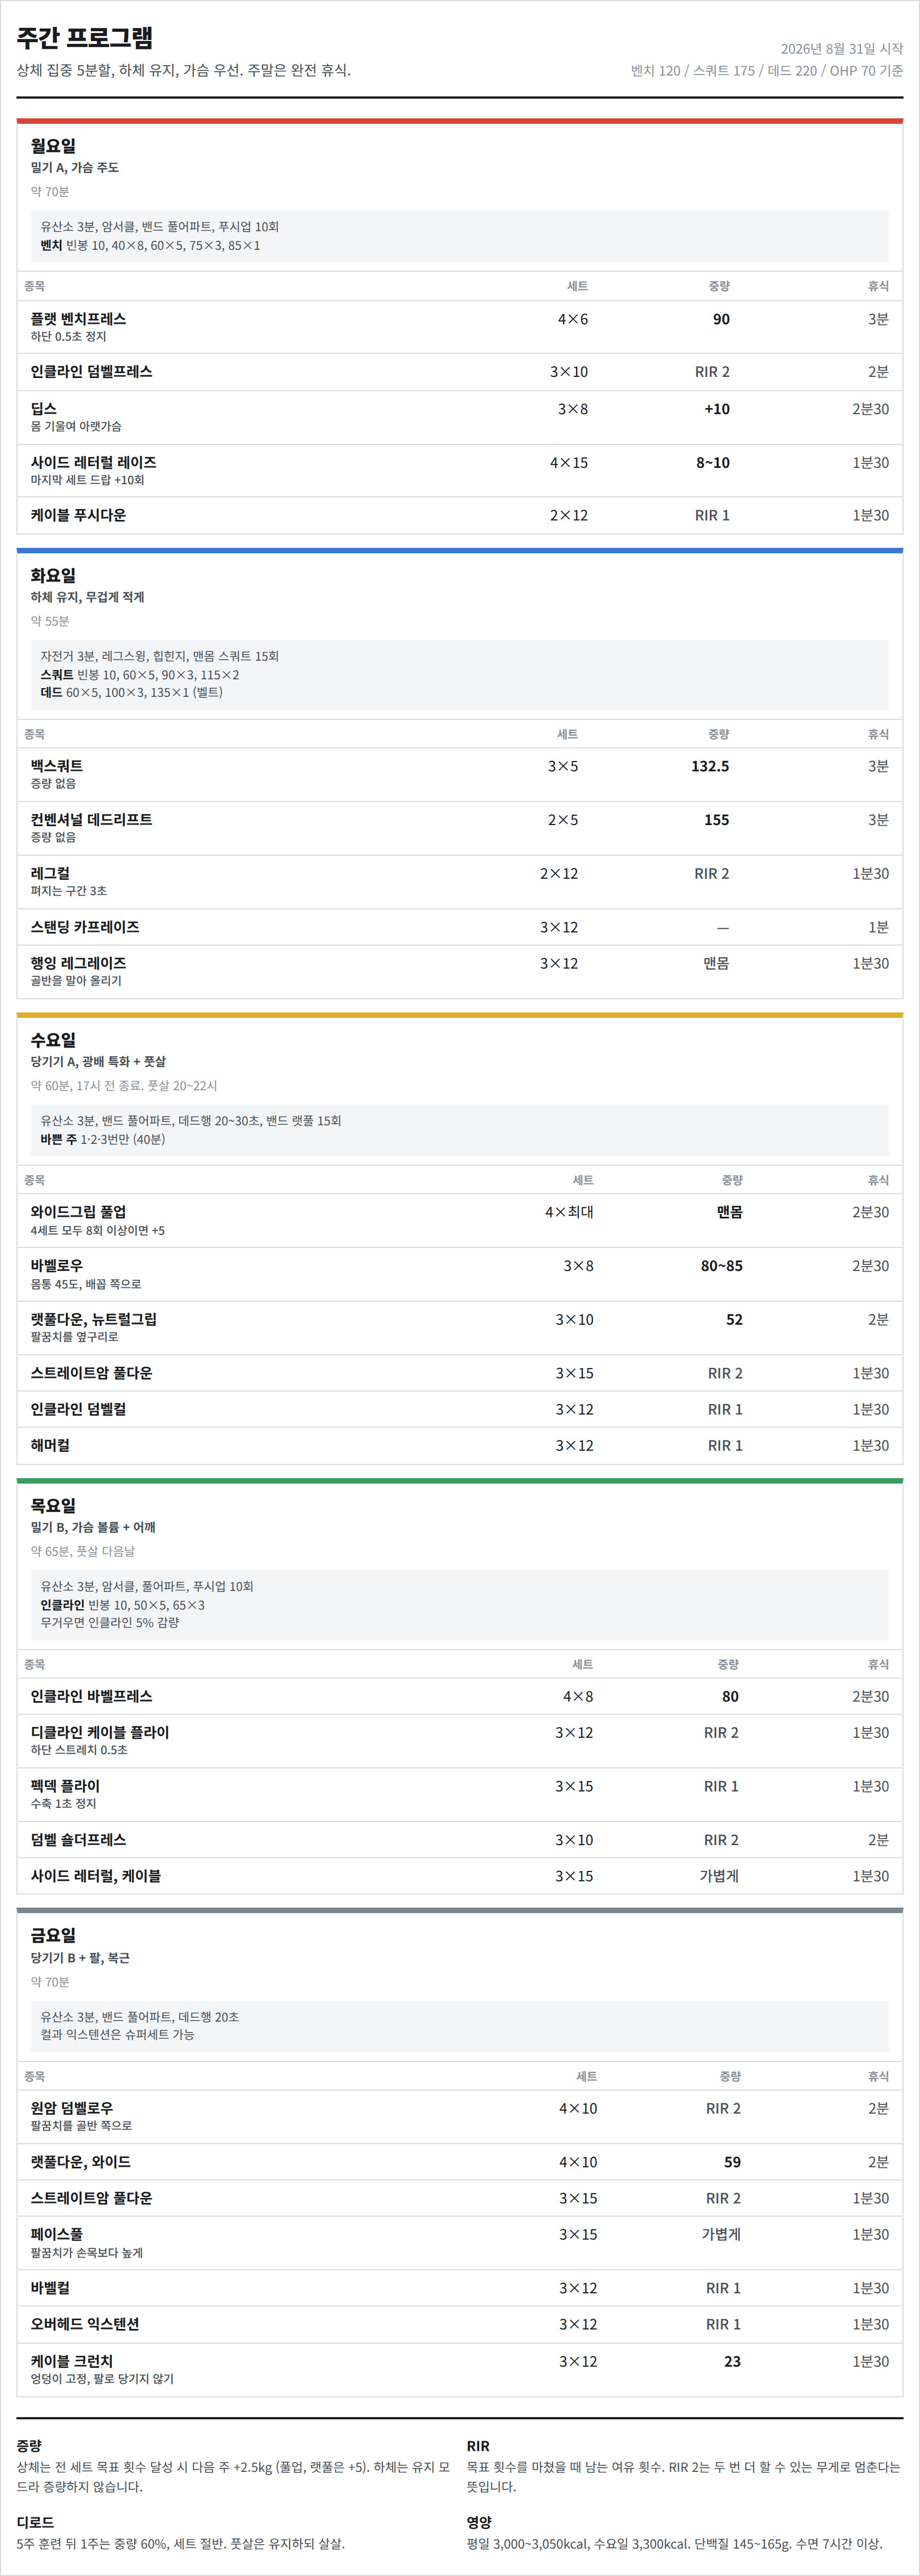Image resolution: width=920 pixels, height=2576 pixels.
Task: Select the 인클라인 덤벨프레스 exercise name
Action: pyautogui.click(x=91, y=371)
